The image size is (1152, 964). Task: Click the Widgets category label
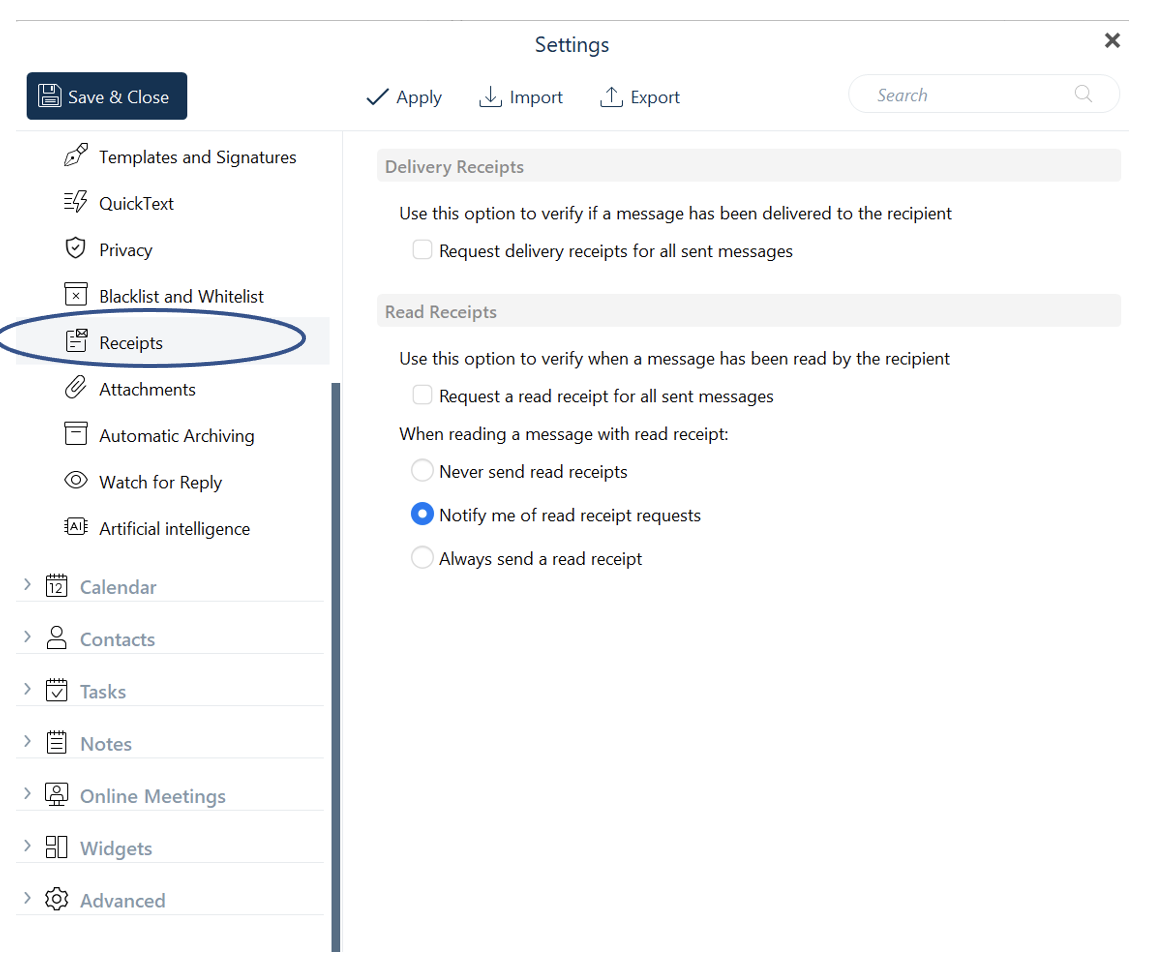116,848
